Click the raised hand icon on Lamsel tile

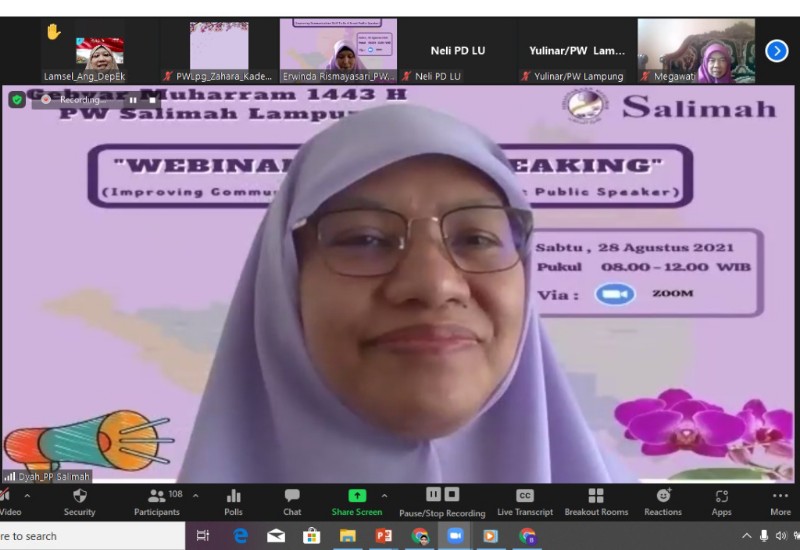53,32
